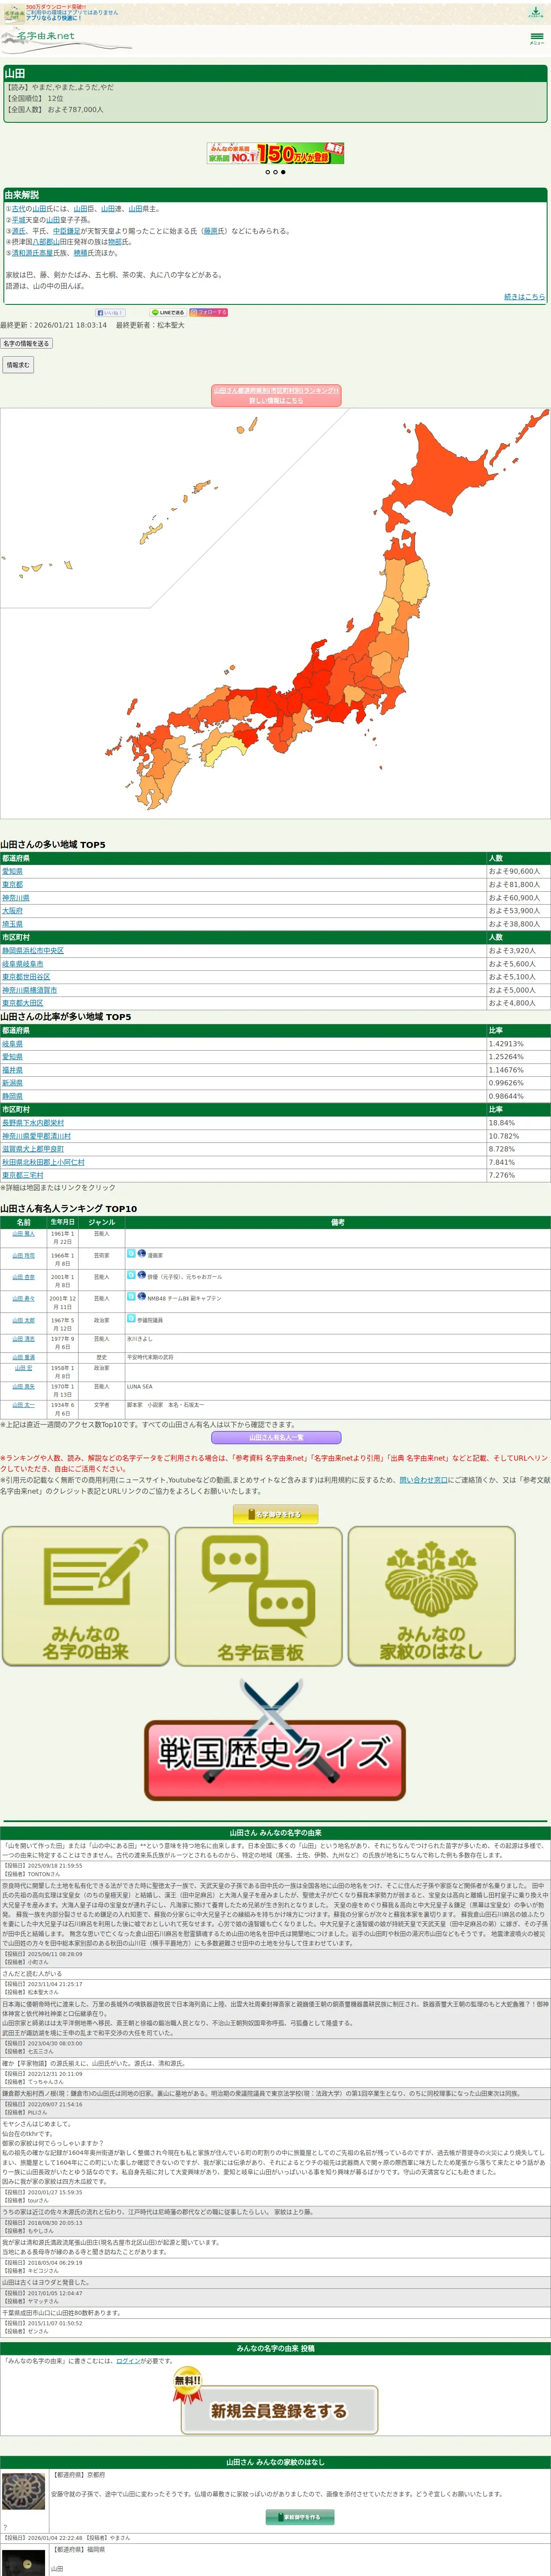The height and width of the screenshot is (2576, 551).
Task: Open 東京都 in the prefecture TOP5 table
Action: pos(12,884)
